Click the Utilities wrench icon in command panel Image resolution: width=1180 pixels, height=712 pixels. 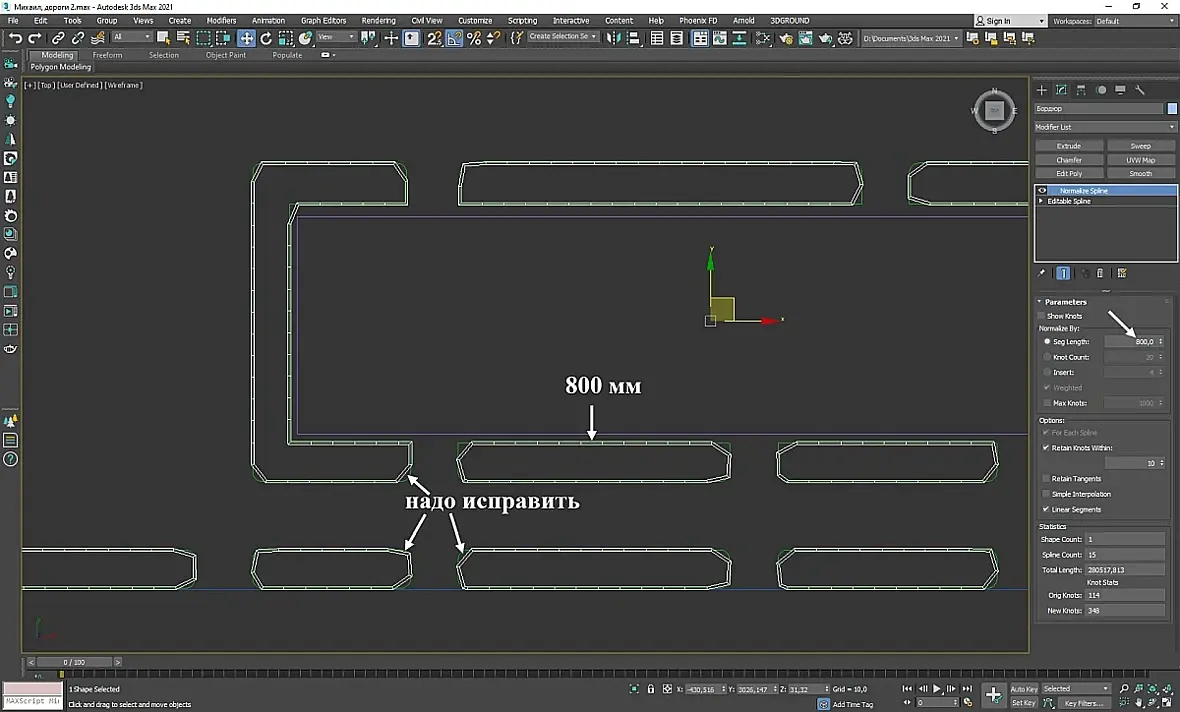coord(1139,90)
